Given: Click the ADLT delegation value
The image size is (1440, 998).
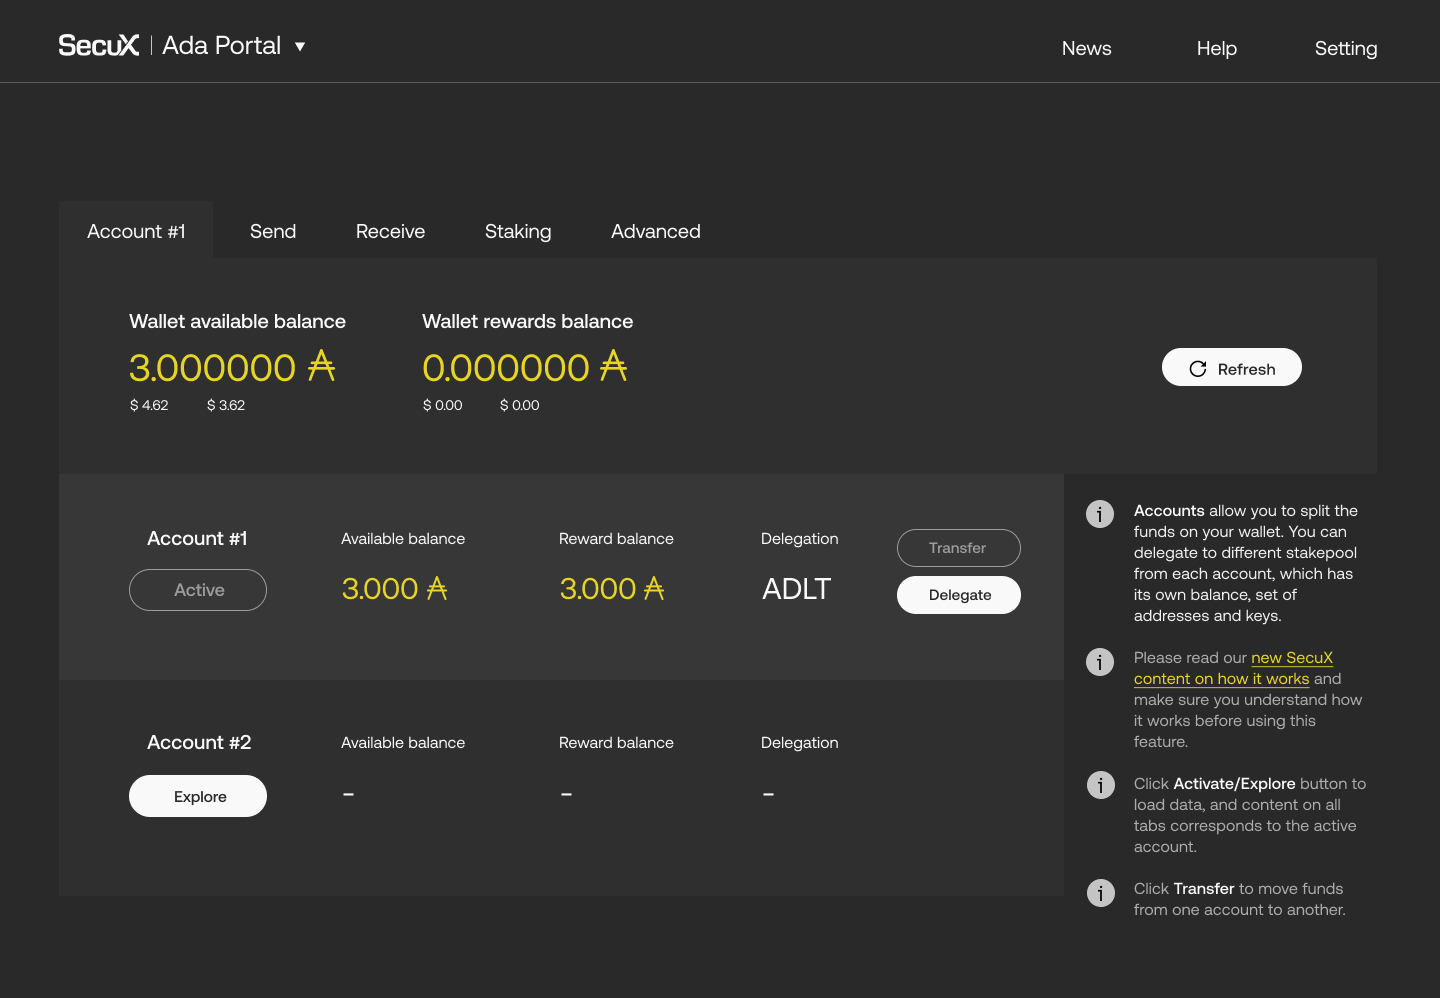Looking at the screenshot, I should 796,589.
